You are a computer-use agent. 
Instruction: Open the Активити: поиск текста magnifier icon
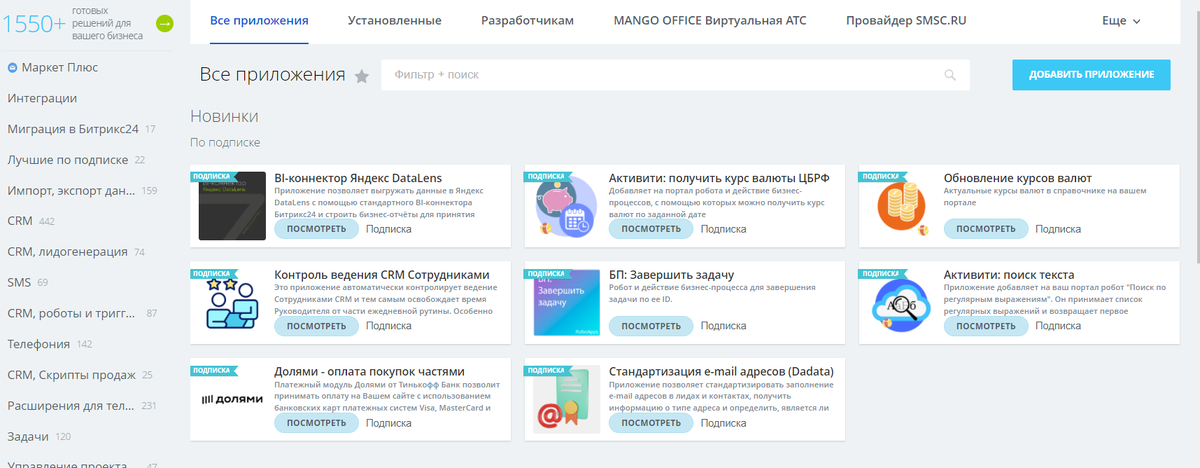902,303
